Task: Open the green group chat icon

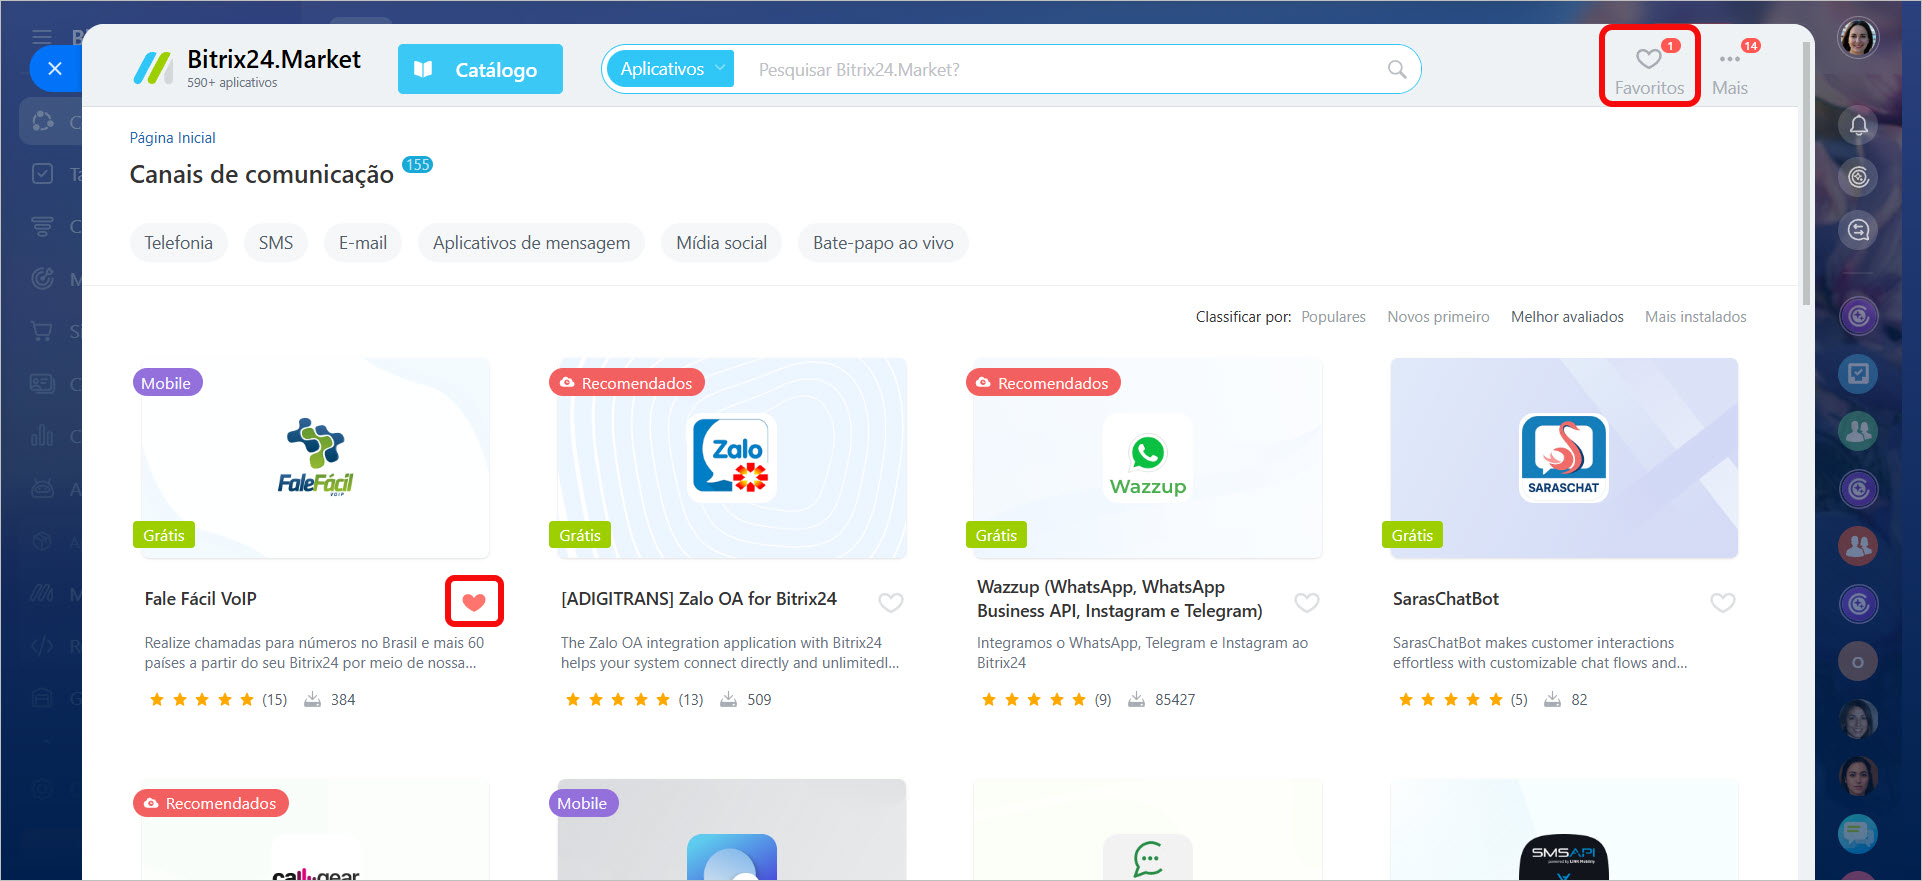Action: (1858, 431)
